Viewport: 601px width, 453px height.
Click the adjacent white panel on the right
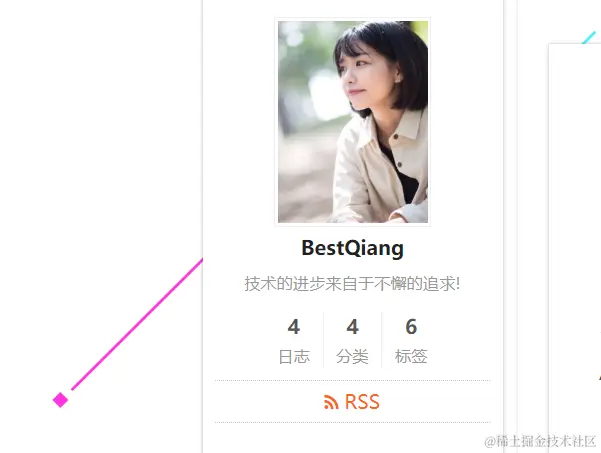[x=575, y=248]
